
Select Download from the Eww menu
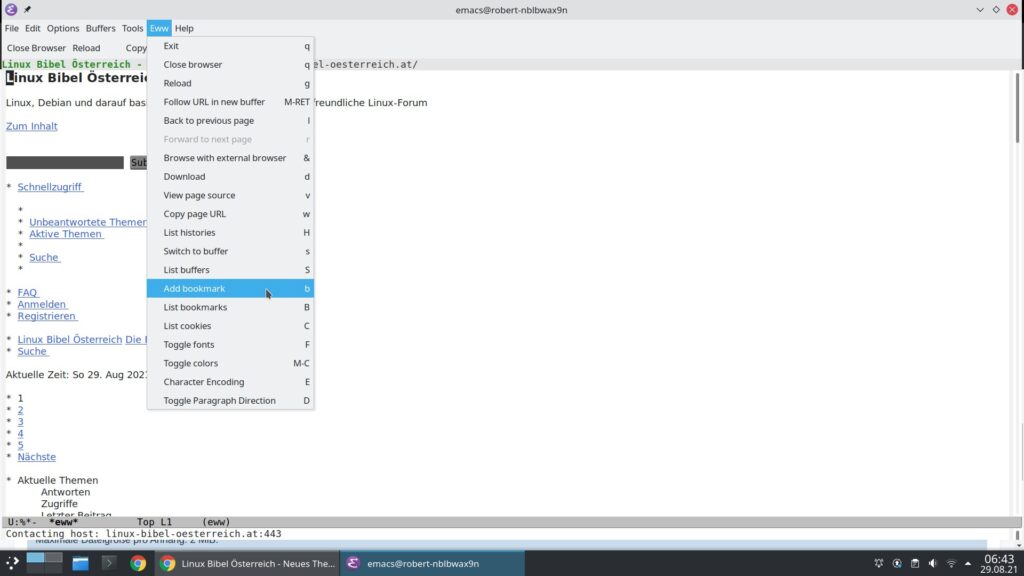pyautogui.click(x=230, y=176)
